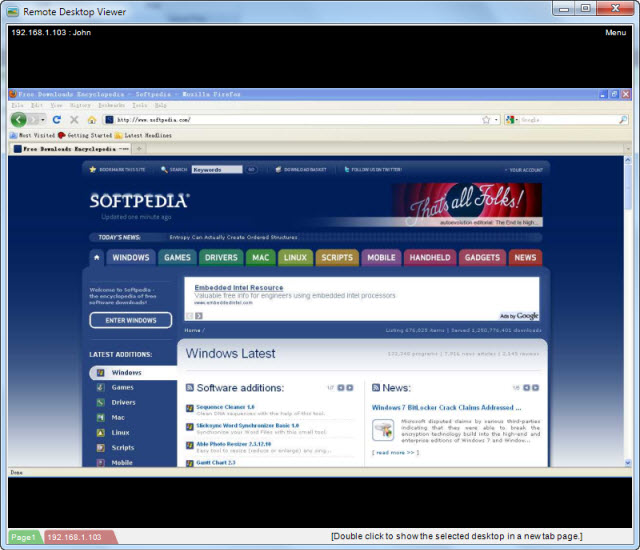This screenshot has height=550, width=640.
Task: Open Firefox File menu
Action: (17, 105)
